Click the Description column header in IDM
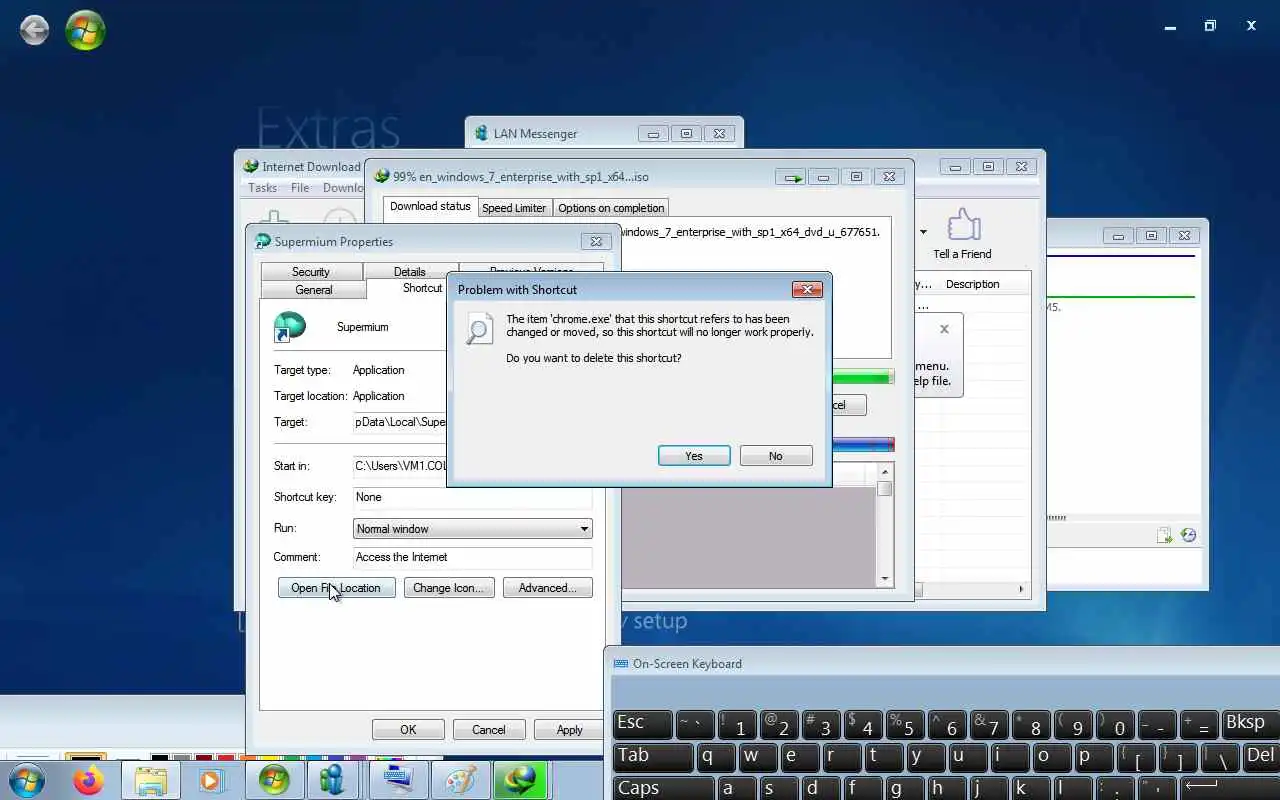 (x=973, y=284)
